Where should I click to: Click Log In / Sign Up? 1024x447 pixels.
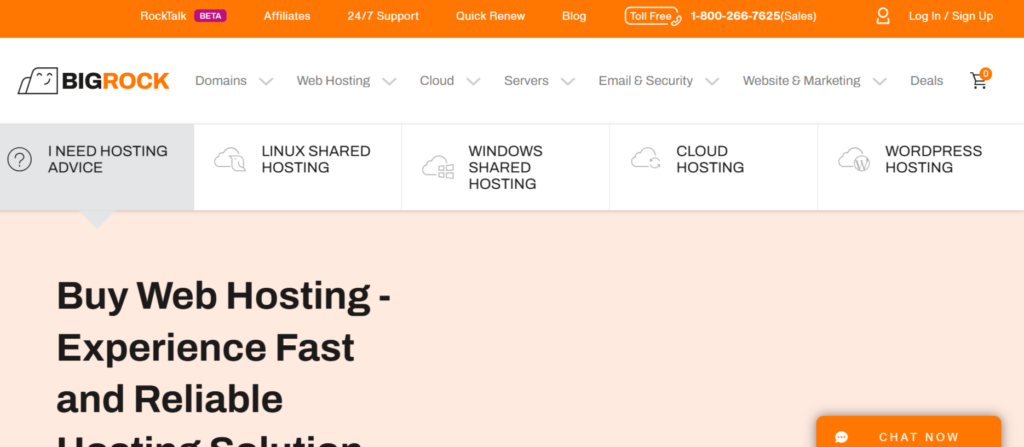[x=951, y=16]
